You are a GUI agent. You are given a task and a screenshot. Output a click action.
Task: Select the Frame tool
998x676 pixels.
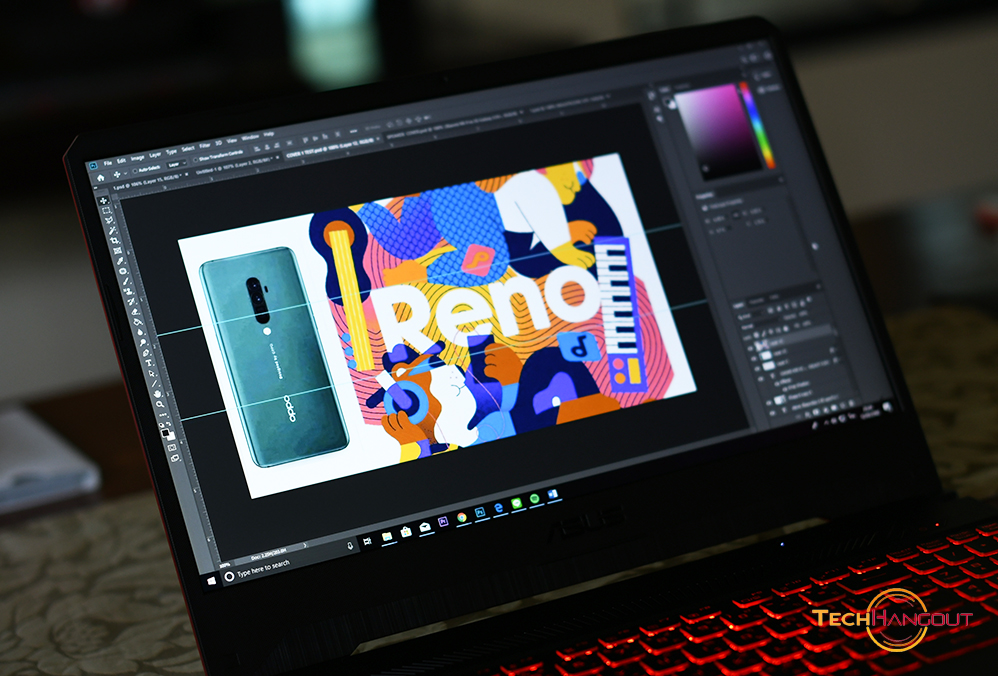118,251
